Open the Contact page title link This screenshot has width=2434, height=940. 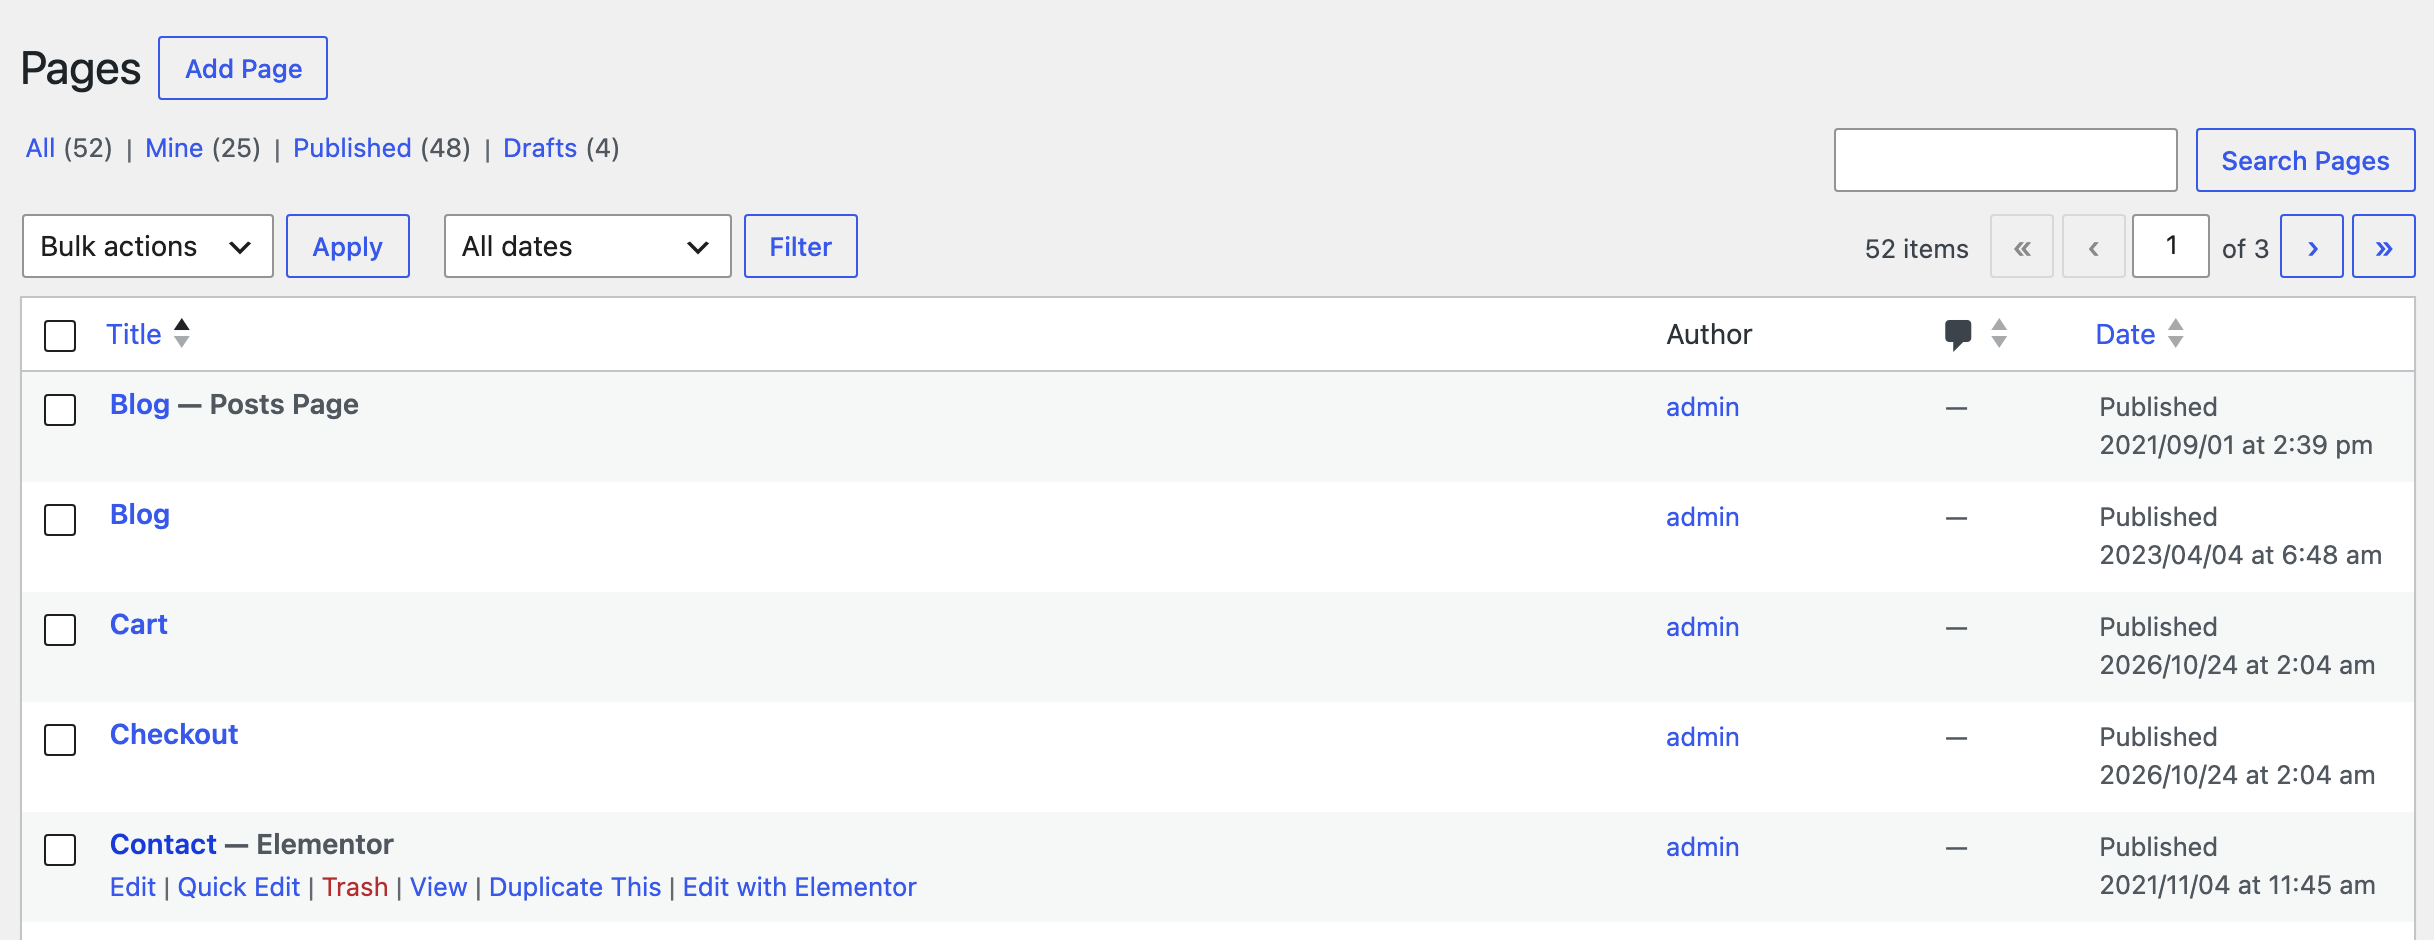[x=163, y=845]
